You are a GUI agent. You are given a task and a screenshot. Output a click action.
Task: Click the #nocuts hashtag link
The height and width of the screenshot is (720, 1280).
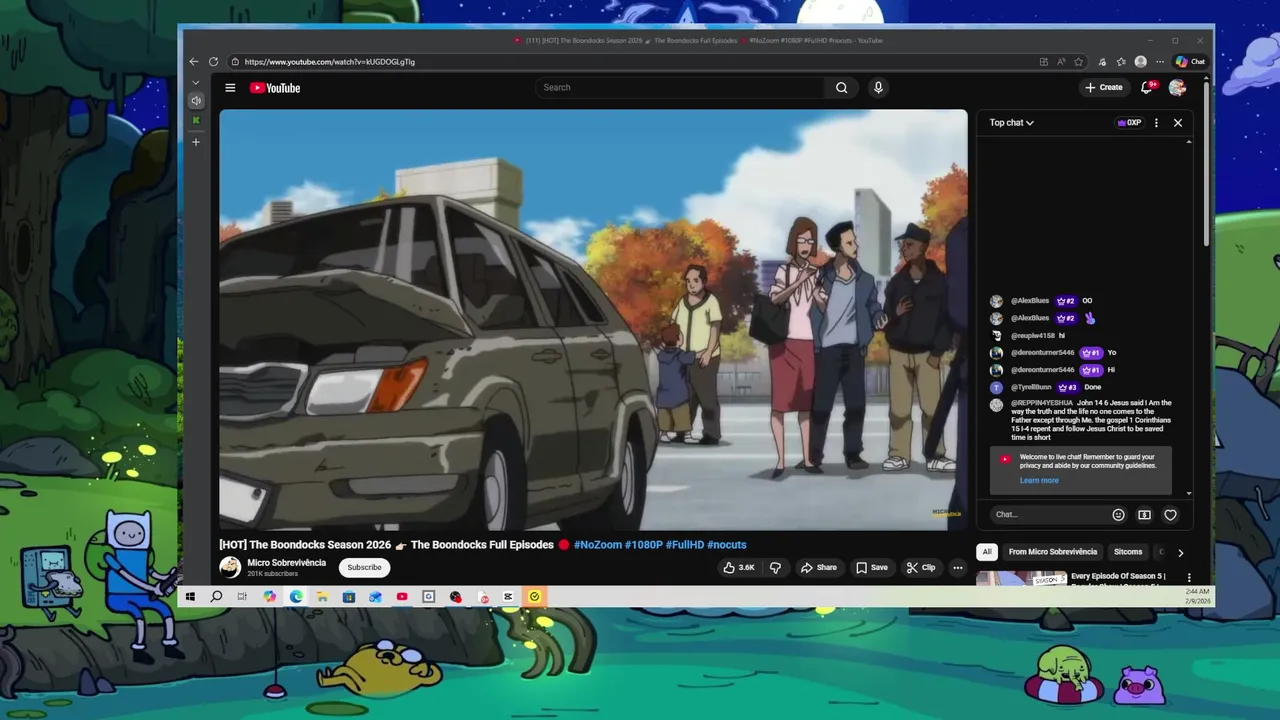click(x=727, y=545)
